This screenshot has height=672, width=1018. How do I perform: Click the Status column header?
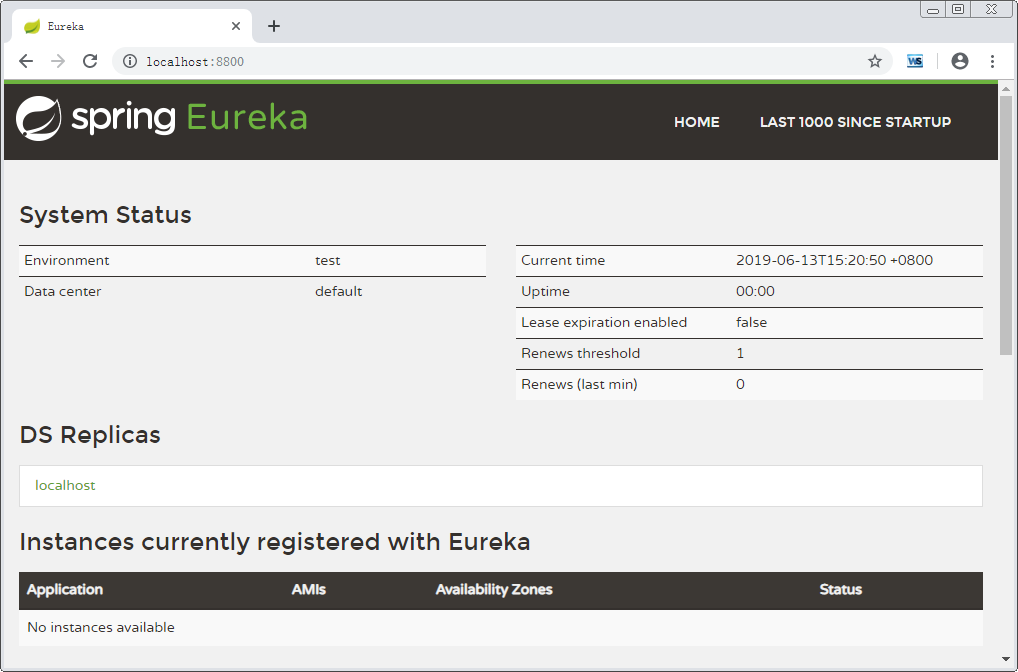tap(840, 590)
